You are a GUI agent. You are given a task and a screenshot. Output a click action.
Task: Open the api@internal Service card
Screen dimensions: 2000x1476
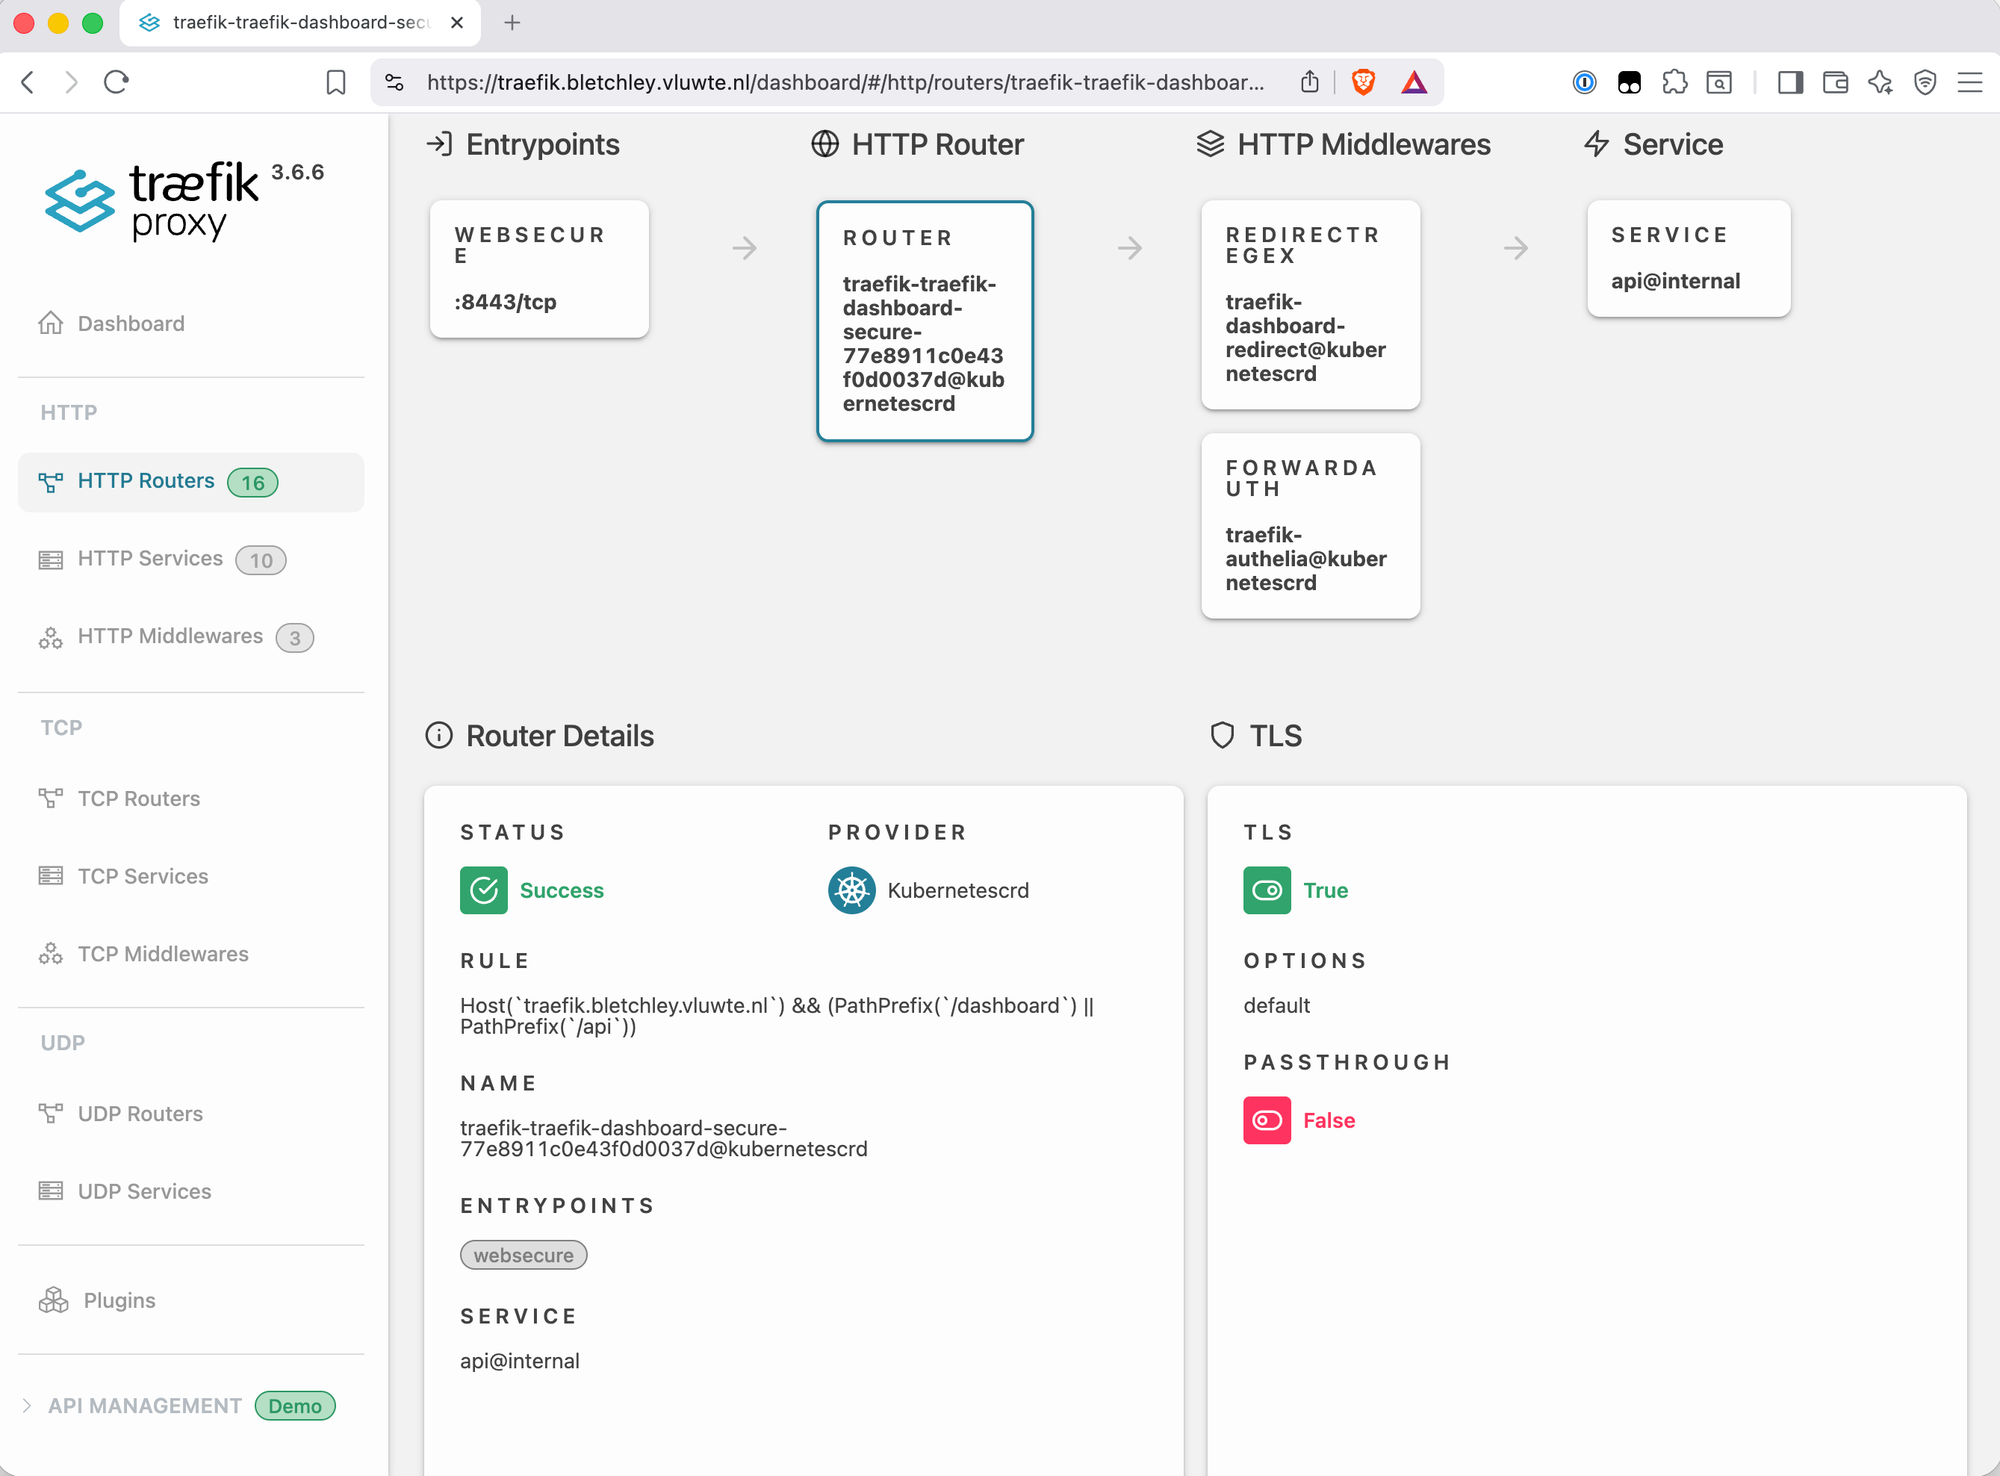tap(1688, 258)
